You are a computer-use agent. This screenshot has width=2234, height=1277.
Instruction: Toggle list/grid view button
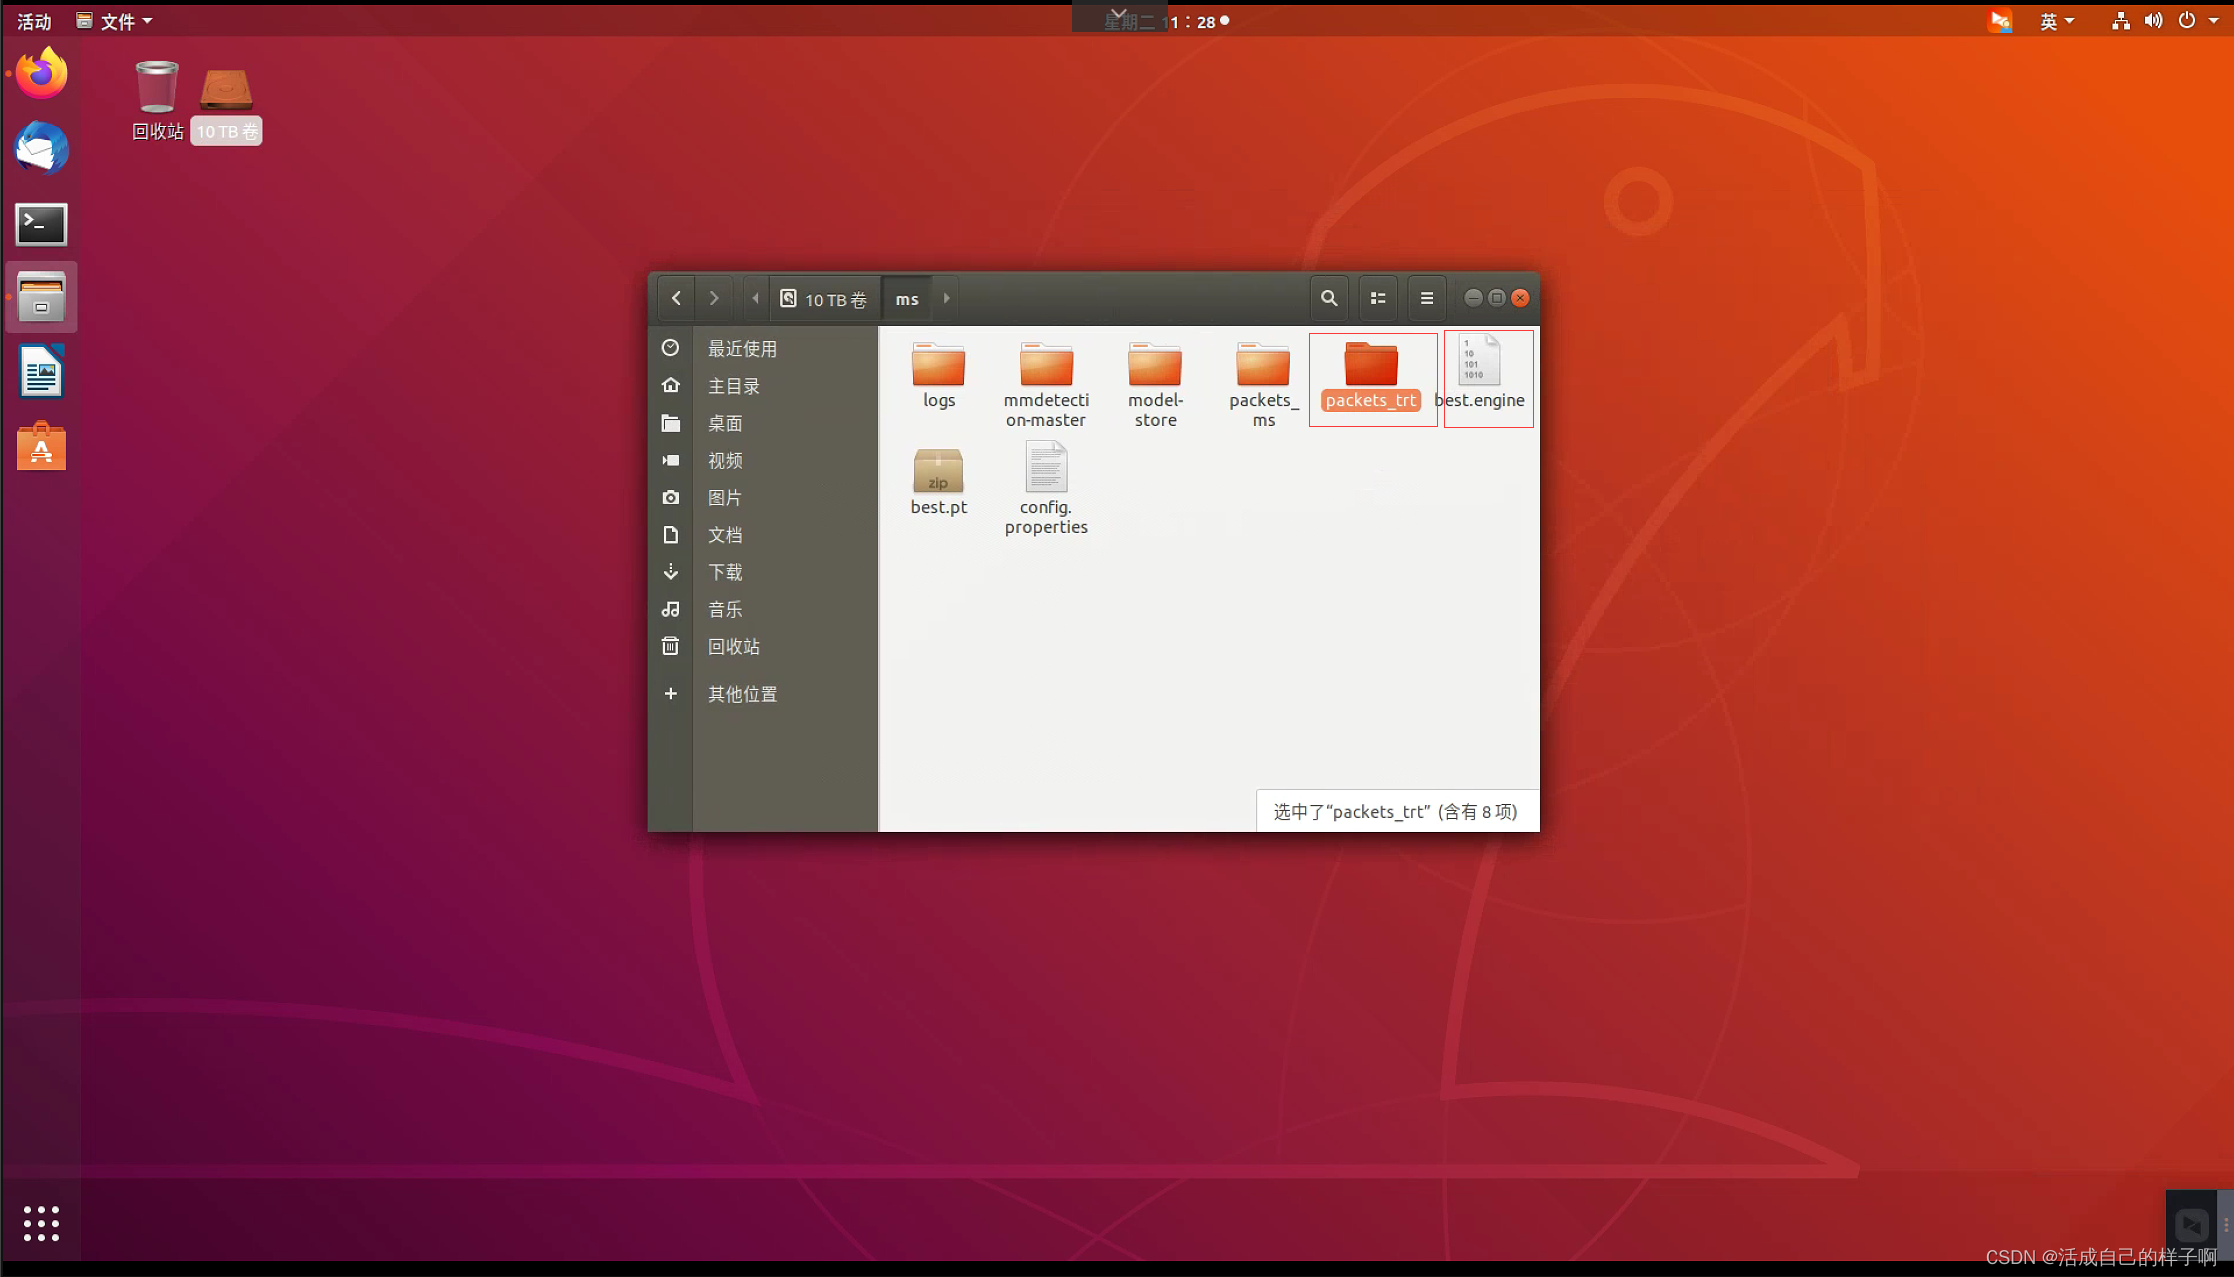pyautogui.click(x=1377, y=298)
